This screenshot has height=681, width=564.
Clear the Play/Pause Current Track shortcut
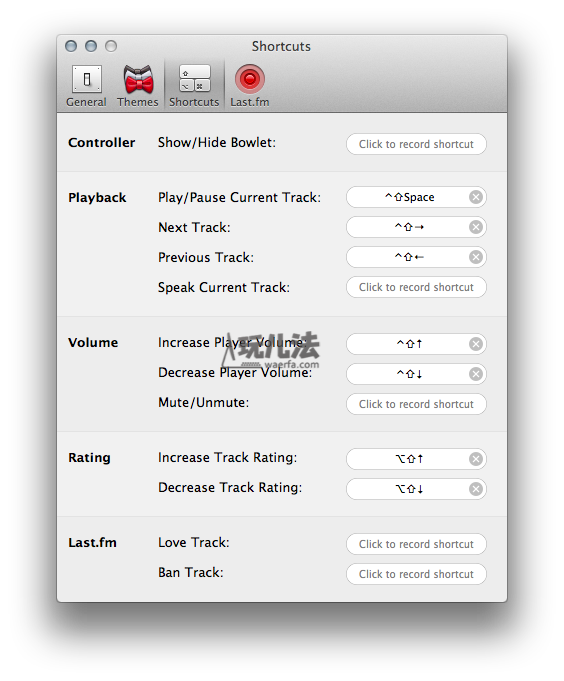tap(476, 197)
